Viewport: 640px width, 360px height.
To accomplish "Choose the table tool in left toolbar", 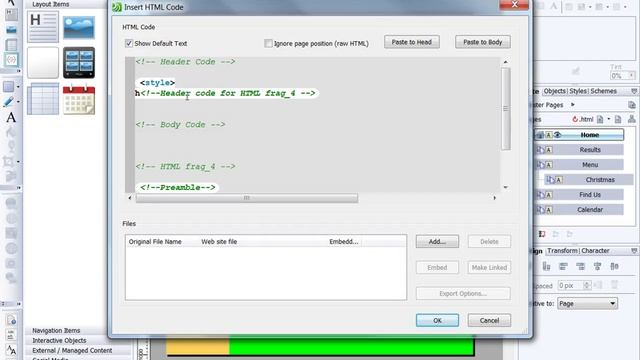I will tap(11, 44).
